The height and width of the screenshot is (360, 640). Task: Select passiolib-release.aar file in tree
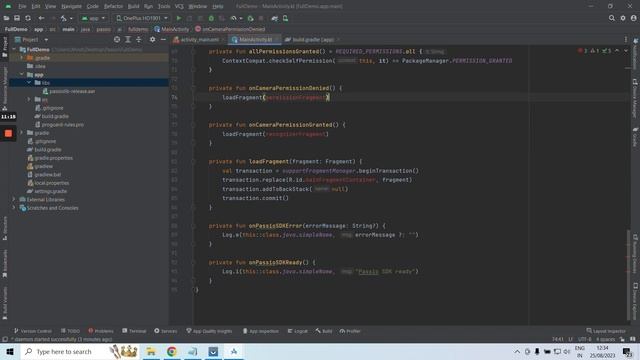point(72,91)
